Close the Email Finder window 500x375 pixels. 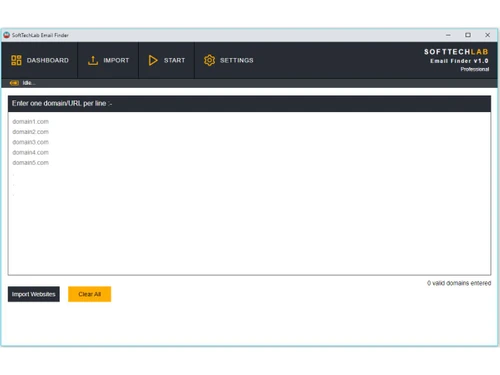(487, 35)
